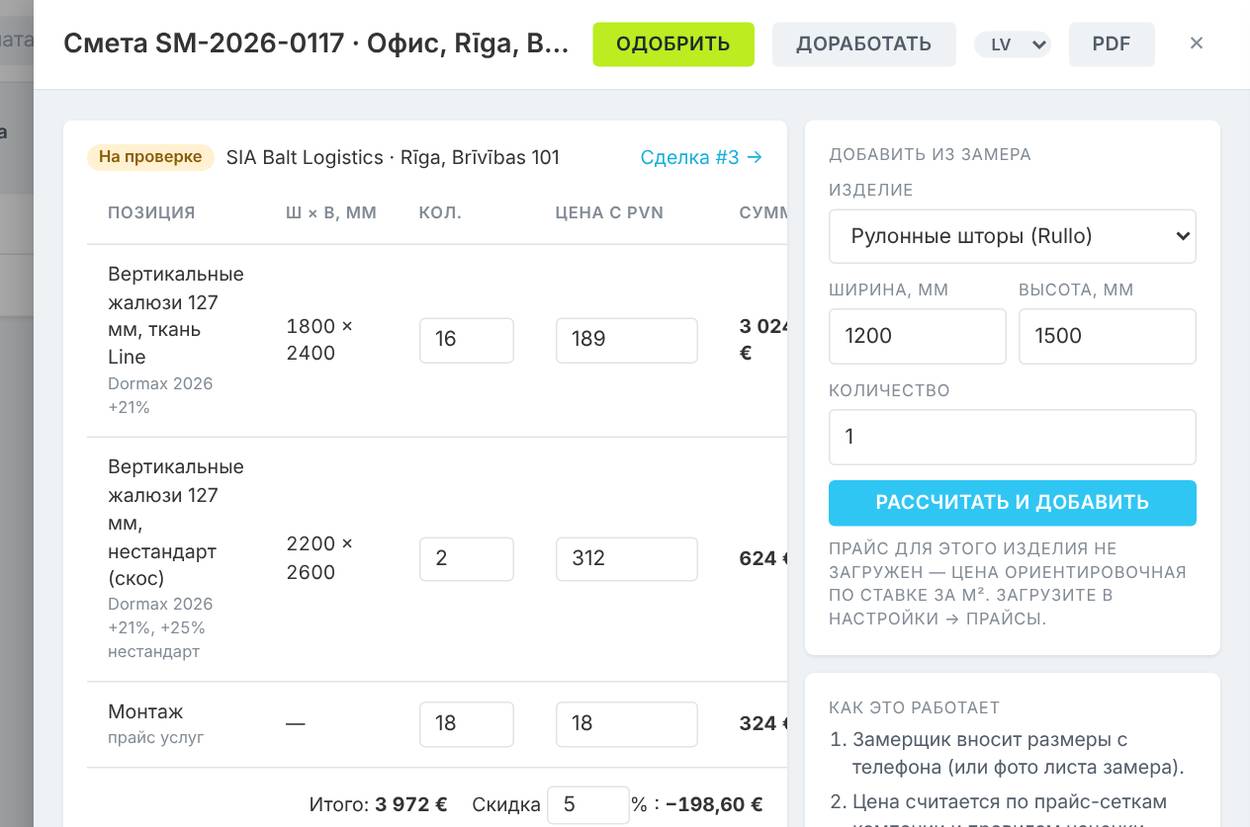The width and height of the screenshot is (1250, 827).
Task: Edit quantity 2 for нестандарт (скос) blinds
Action: (466, 558)
